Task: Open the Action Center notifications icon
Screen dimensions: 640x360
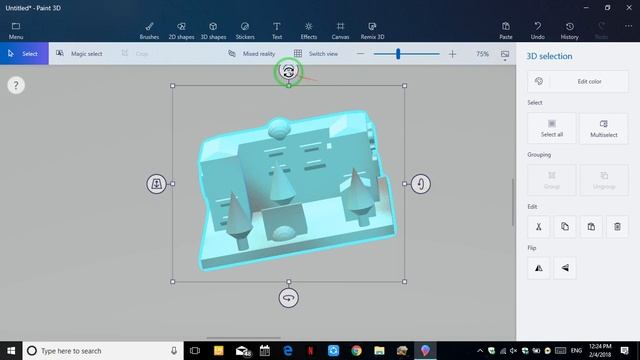Action: pyautogui.click(x=624, y=351)
